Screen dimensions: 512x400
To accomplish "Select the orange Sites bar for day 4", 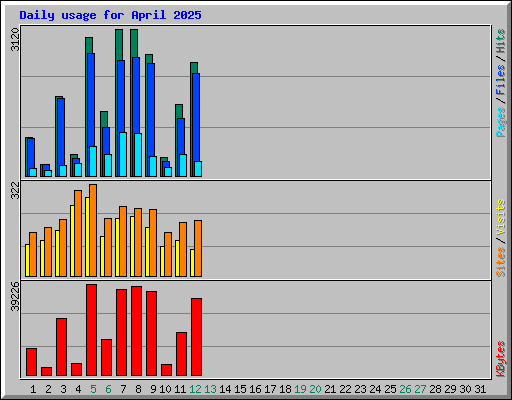I will coord(78,233).
